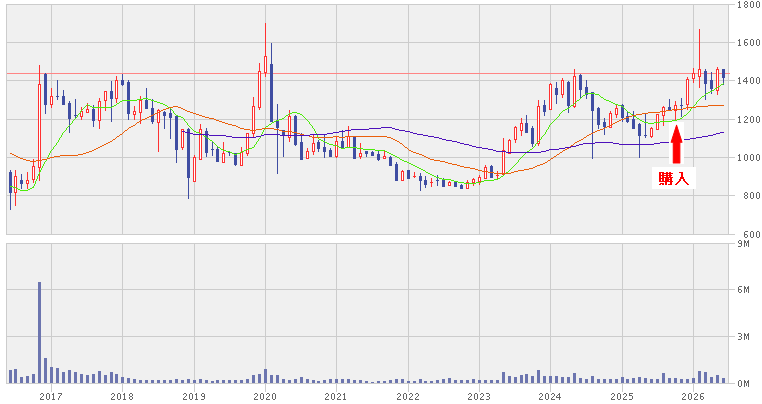This screenshot has width=762, height=404.
Task: Click the 1800 price axis label
Action: [748, 5]
